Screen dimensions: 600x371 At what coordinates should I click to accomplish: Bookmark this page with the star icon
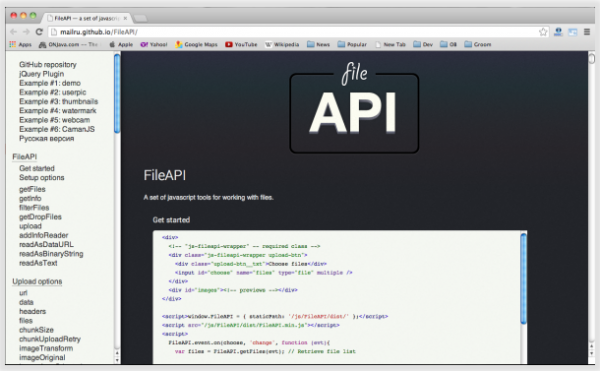click(543, 32)
